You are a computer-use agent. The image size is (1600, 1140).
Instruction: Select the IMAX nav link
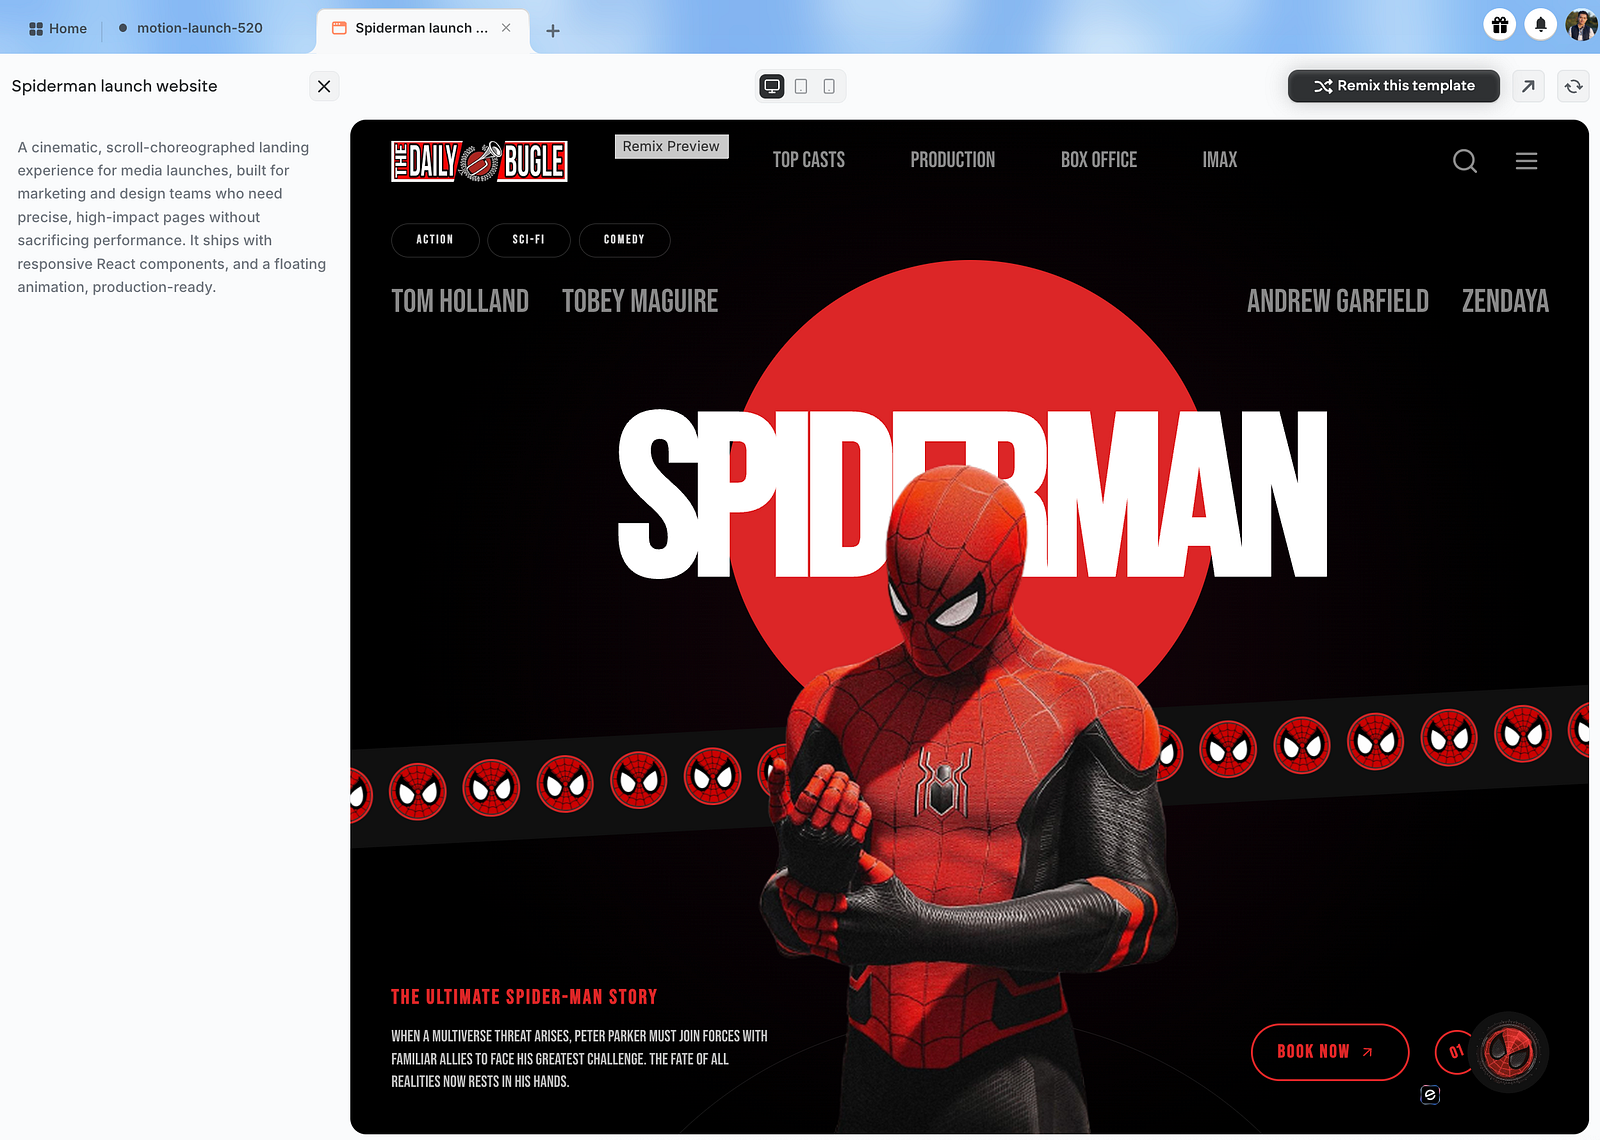point(1219,160)
